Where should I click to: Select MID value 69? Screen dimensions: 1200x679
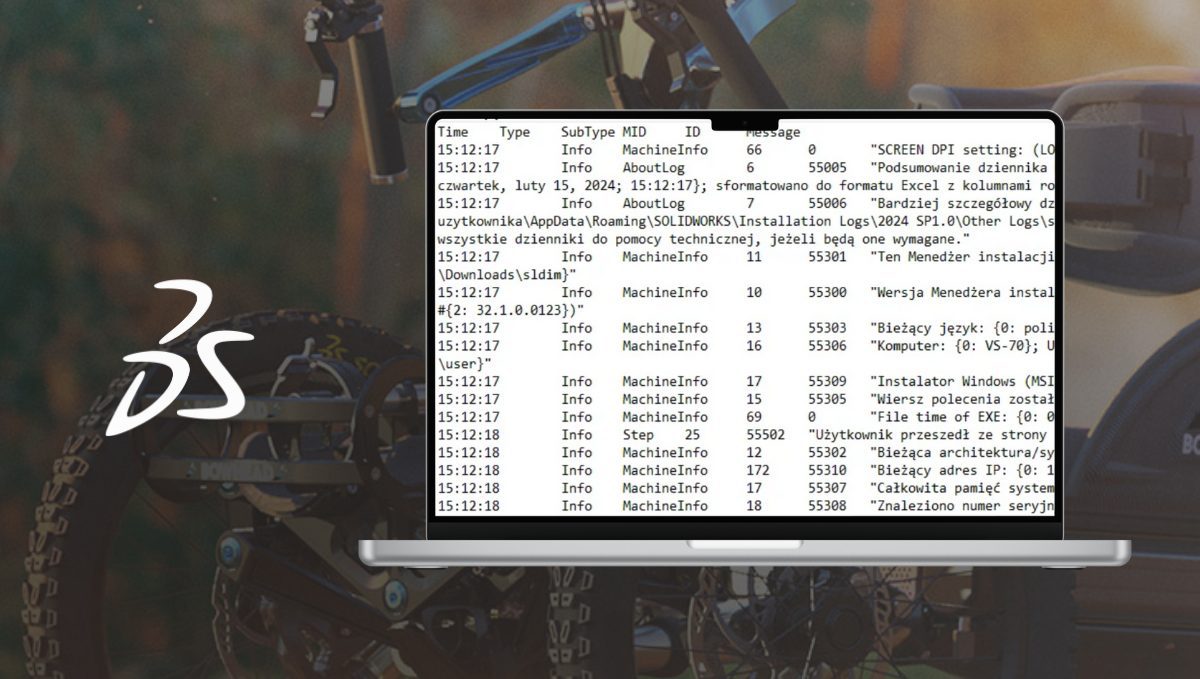754,417
